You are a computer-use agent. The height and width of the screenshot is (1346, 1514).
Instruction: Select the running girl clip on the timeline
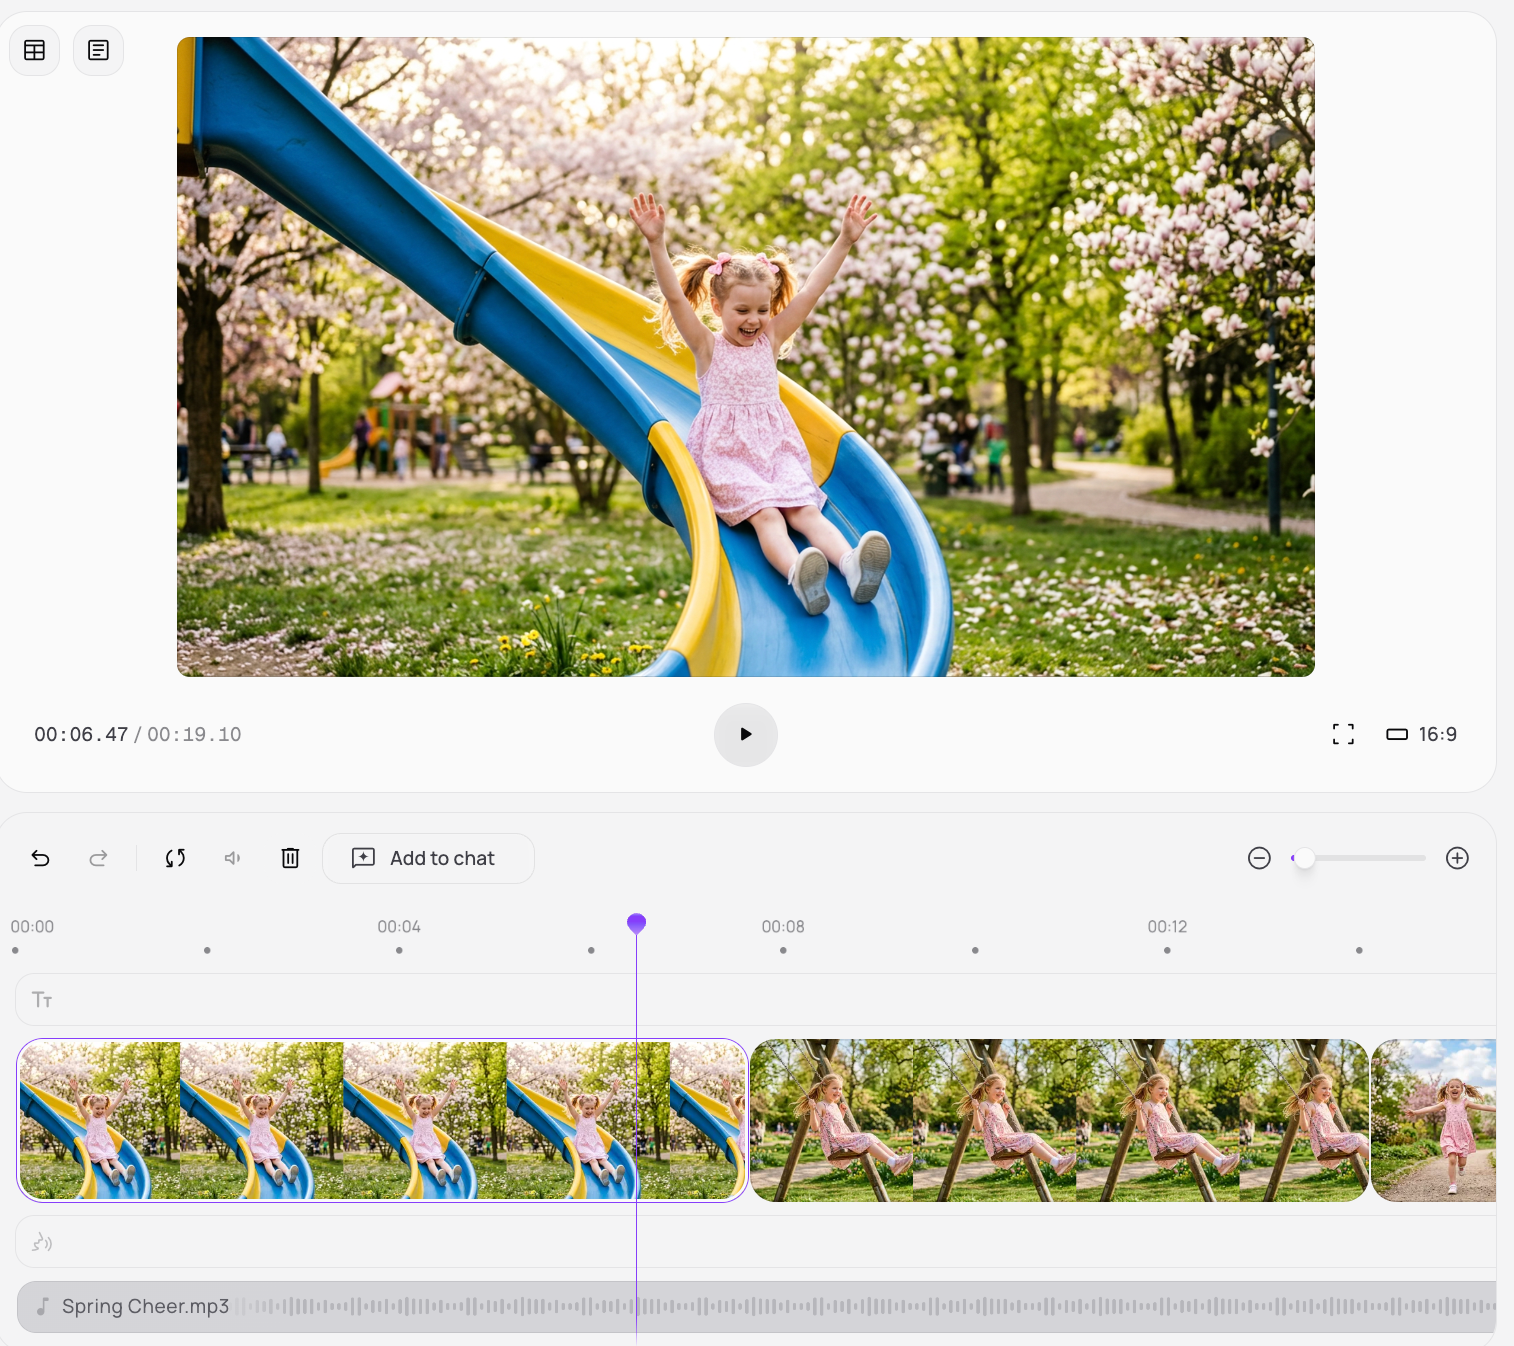tap(1434, 1120)
